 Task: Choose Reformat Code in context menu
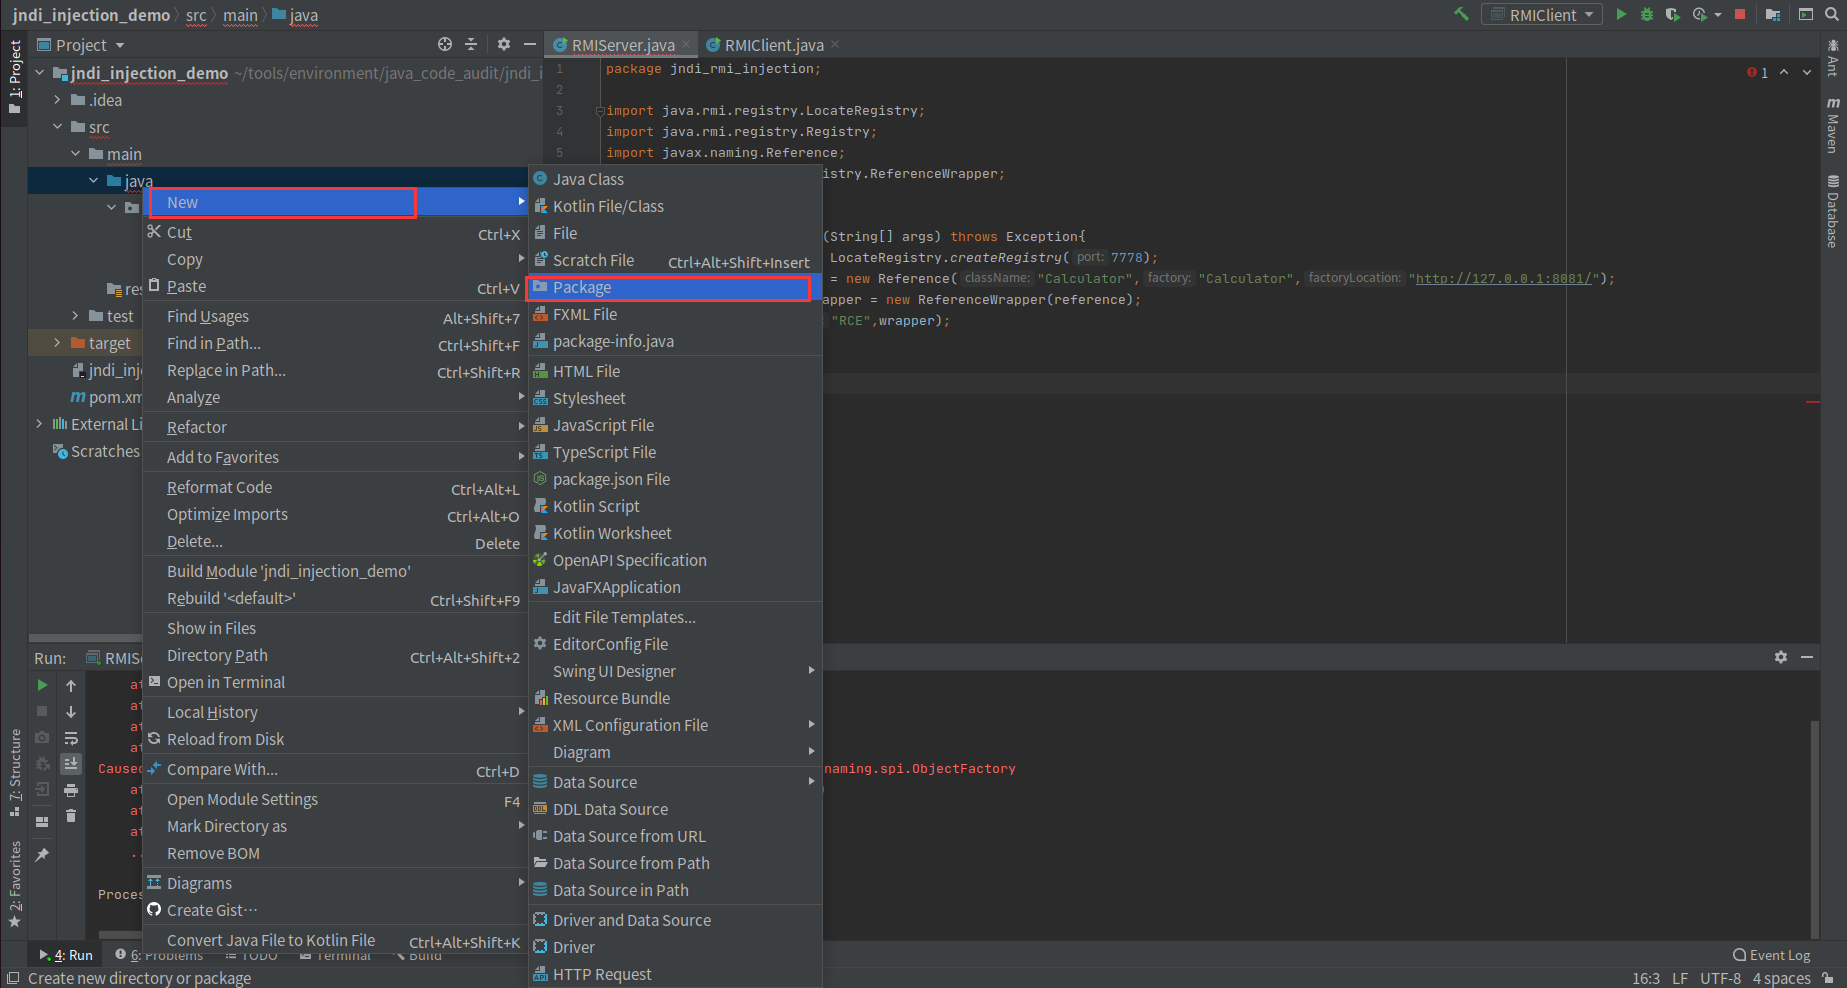[336, 487]
